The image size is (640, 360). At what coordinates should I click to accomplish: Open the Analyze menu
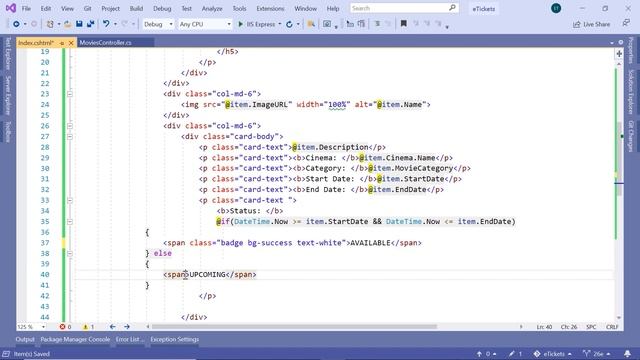212,8
